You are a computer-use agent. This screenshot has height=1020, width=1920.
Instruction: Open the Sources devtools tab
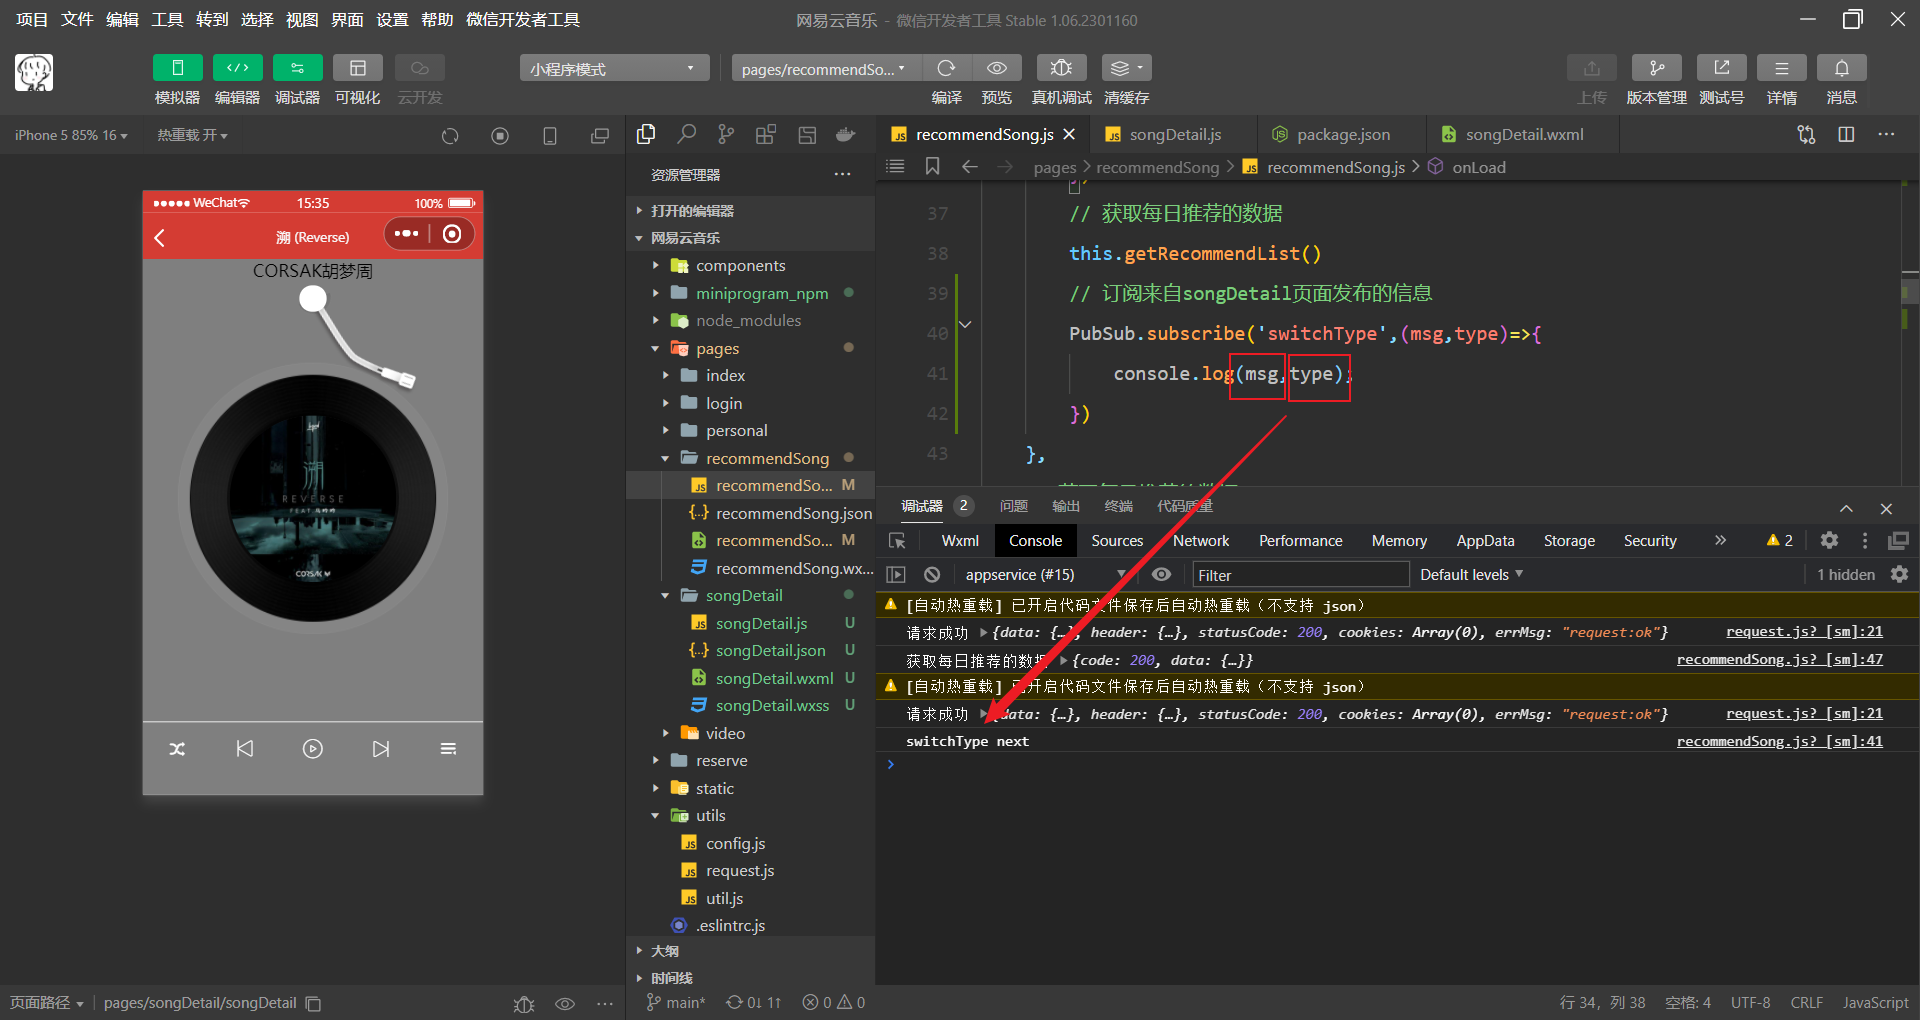(x=1117, y=540)
